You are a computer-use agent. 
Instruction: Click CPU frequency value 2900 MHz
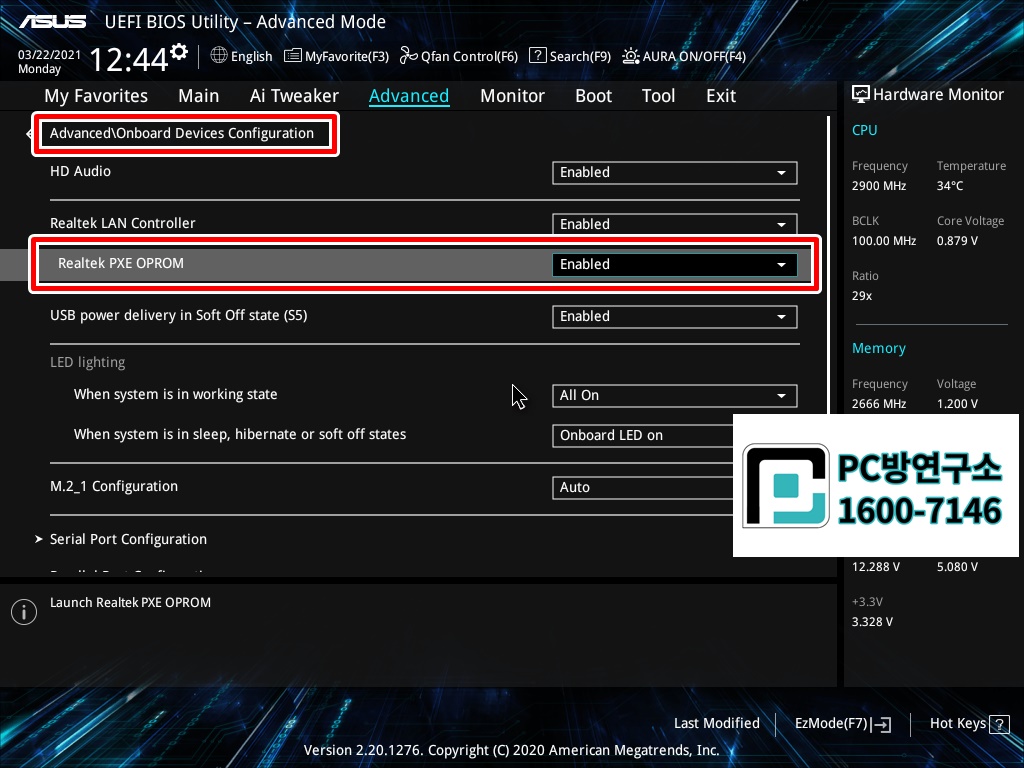tap(878, 186)
